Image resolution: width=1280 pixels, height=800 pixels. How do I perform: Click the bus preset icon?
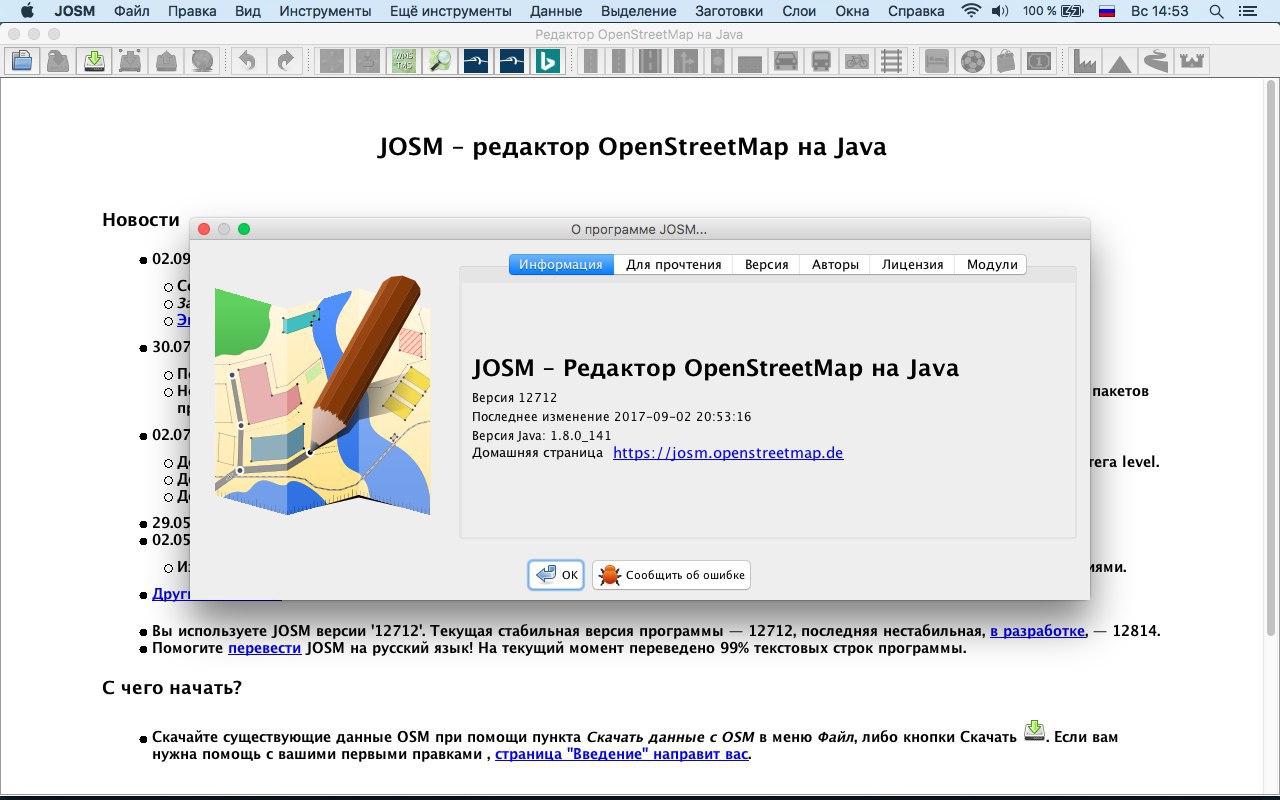(821, 60)
